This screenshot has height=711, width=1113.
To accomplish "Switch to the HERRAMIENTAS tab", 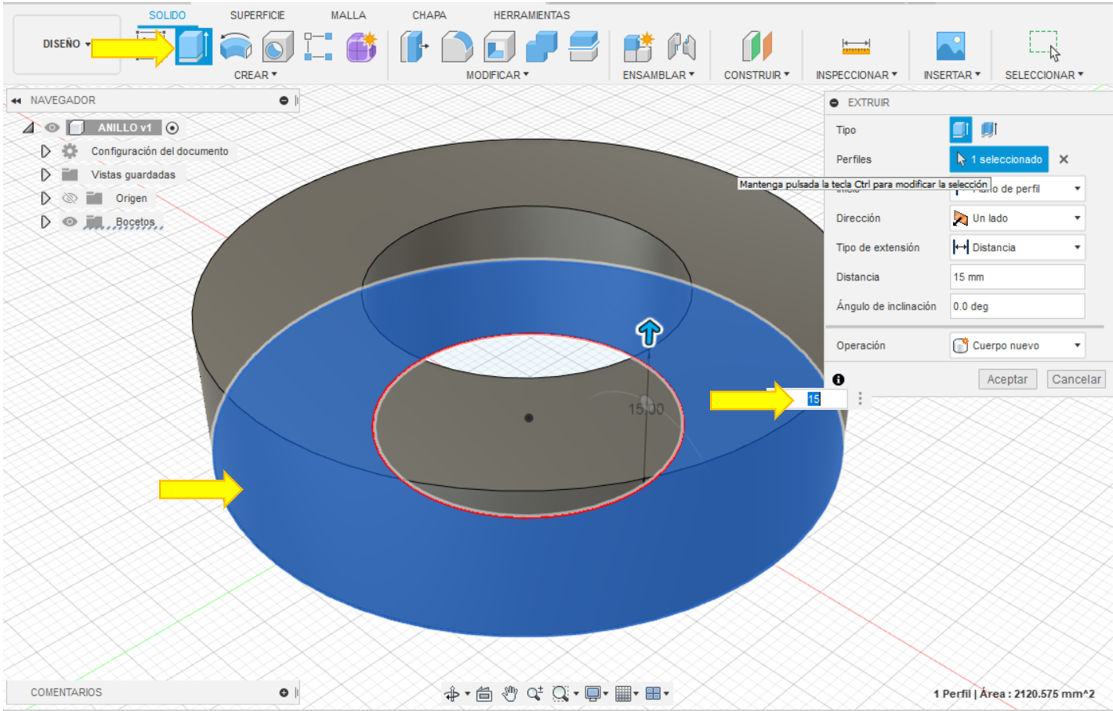I will pos(532,15).
